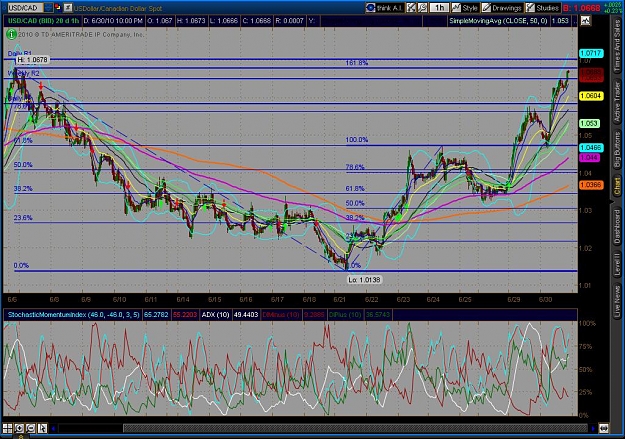Click the right scroll arrow of chart scrollbar
The width and height of the screenshot is (625, 439).
593,429
